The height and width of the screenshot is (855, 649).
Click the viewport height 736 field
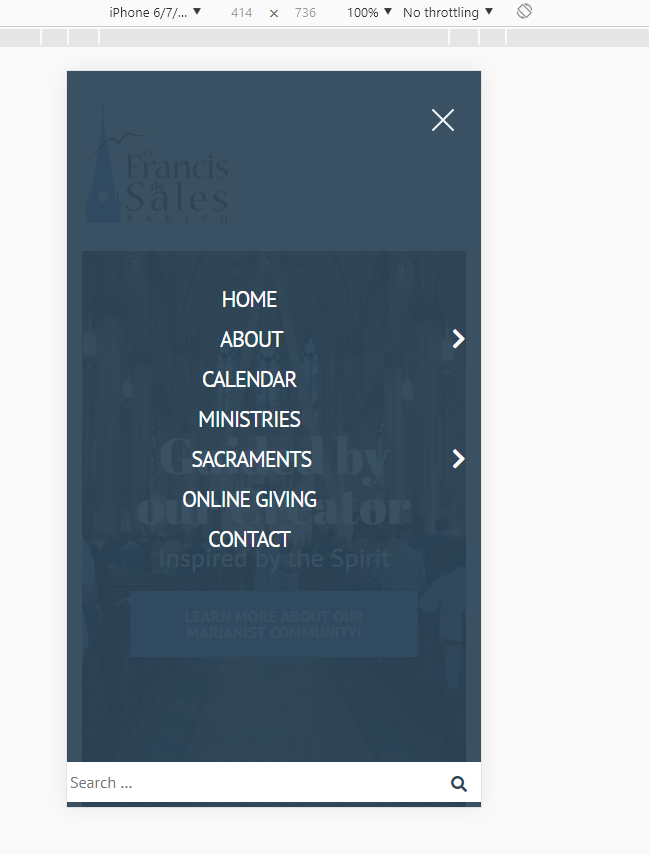click(305, 13)
